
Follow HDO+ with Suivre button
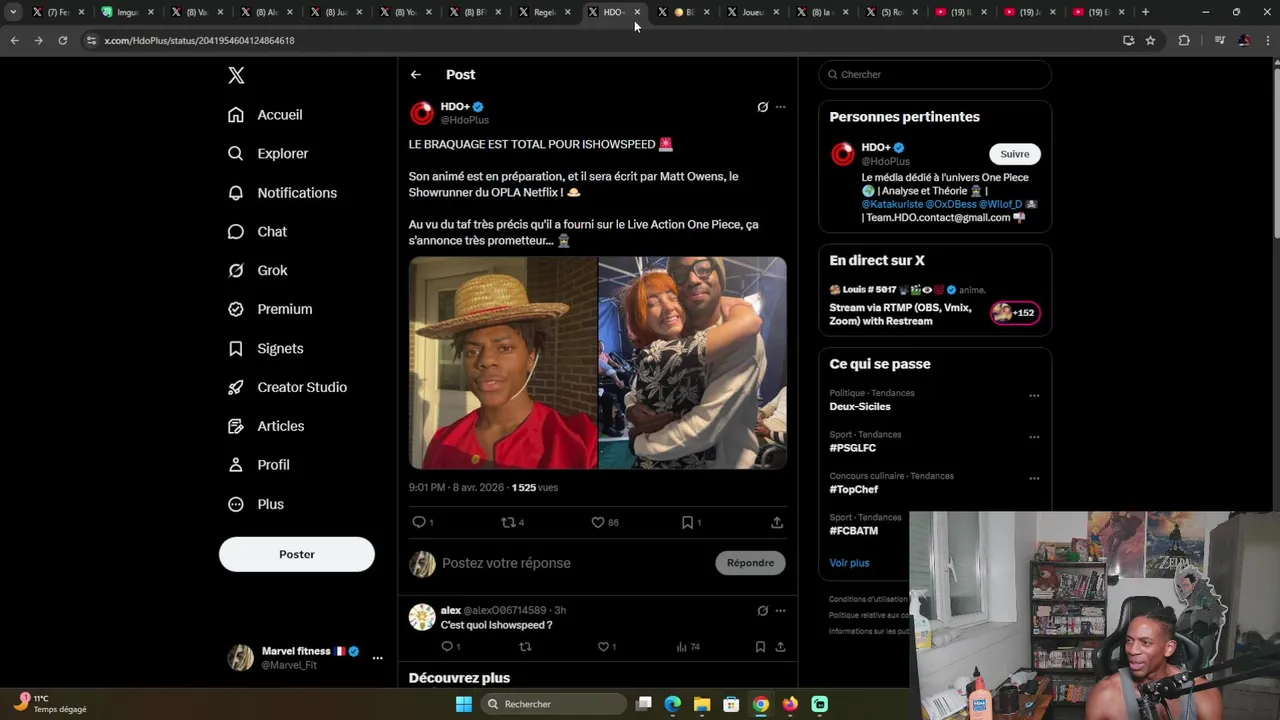pos(1015,154)
